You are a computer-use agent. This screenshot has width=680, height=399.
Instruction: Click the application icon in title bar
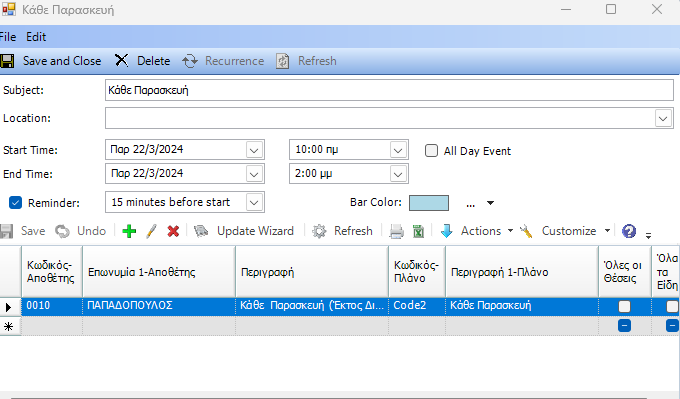point(8,9)
